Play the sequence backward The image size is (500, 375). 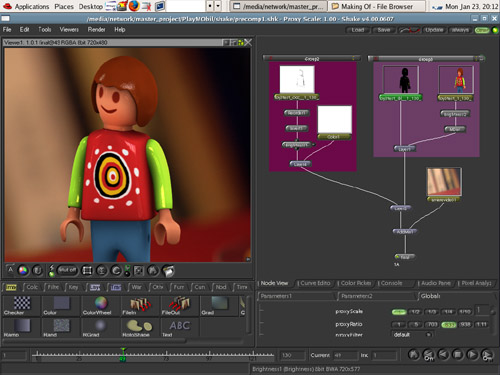pos(443,355)
